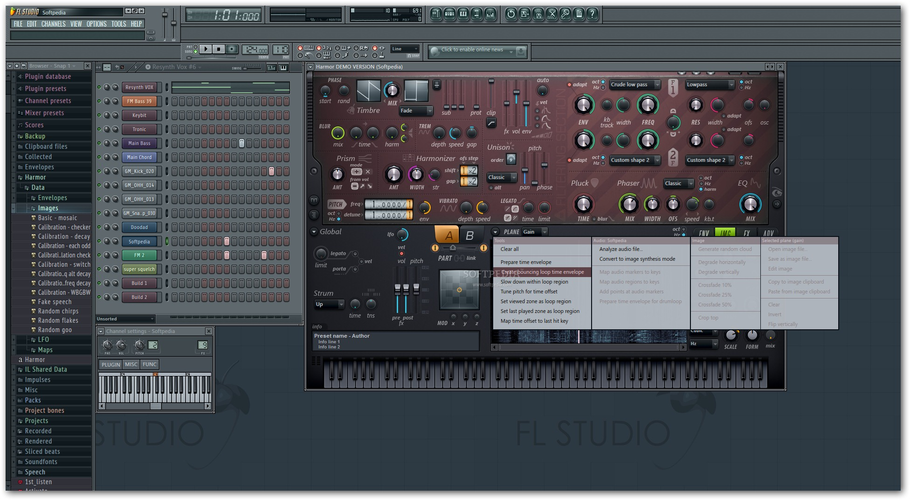Open the Phaser 'Classic' type dropdown
This screenshot has height=500, width=910.
(x=679, y=183)
